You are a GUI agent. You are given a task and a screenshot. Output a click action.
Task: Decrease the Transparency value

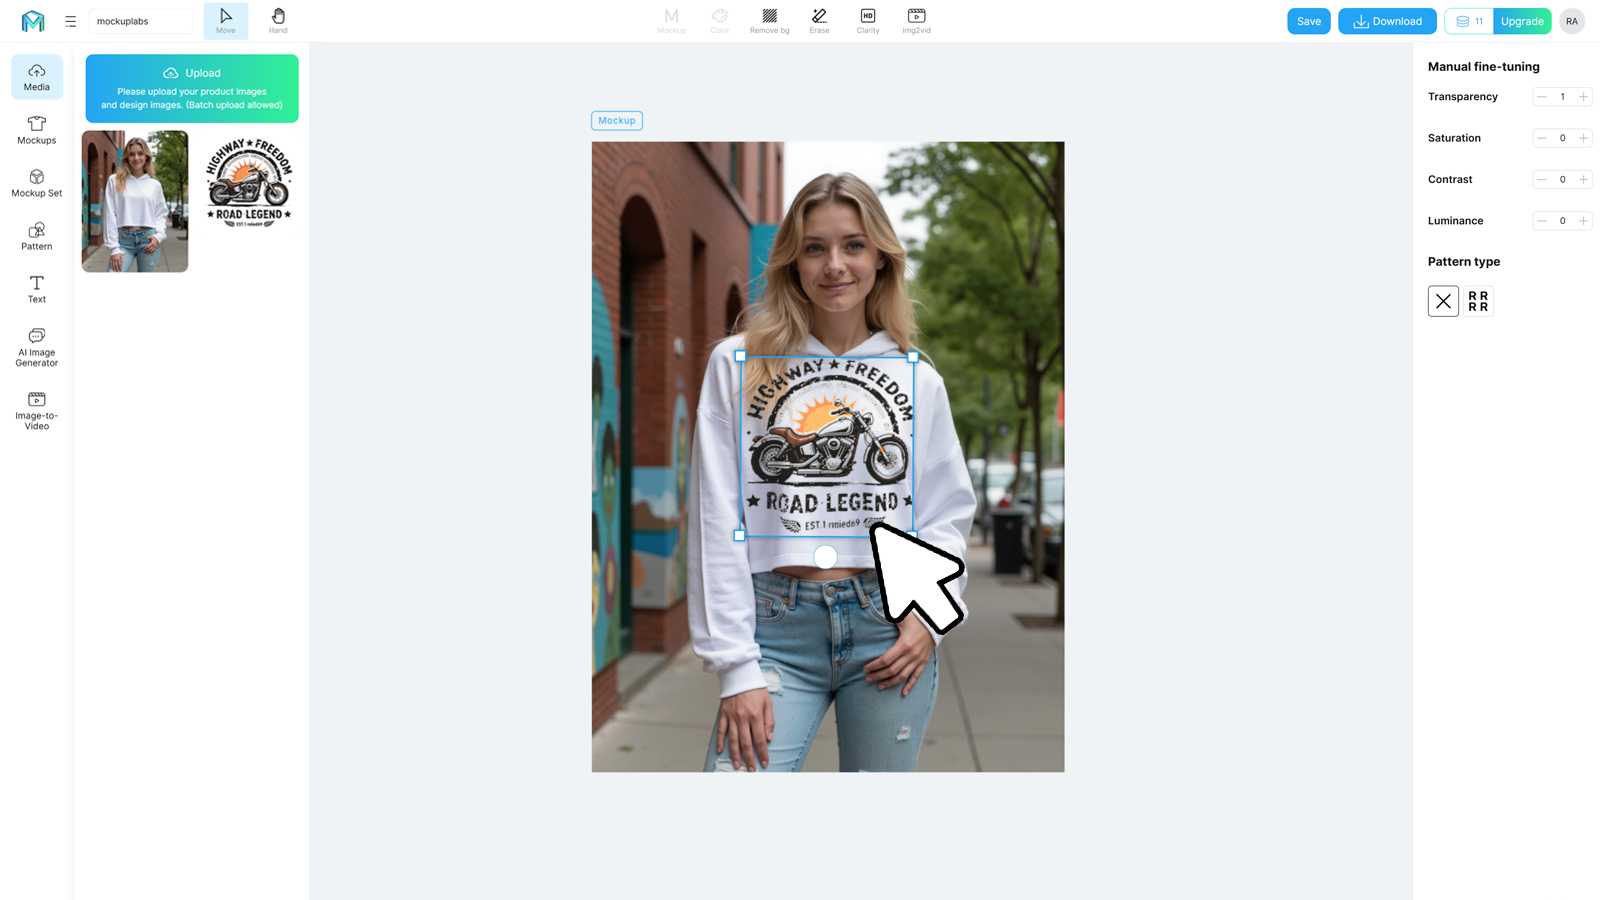coord(1542,97)
